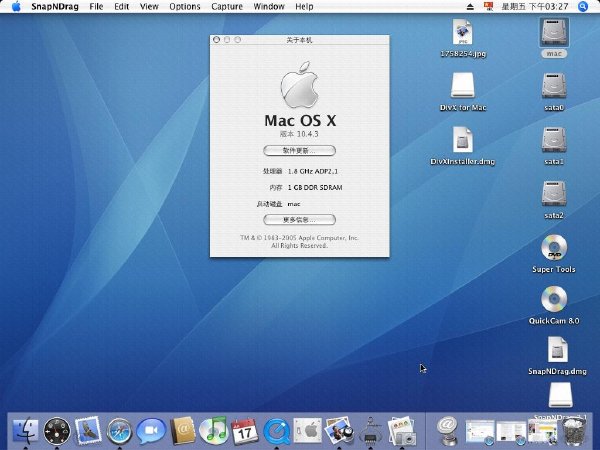The width and height of the screenshot is (600, 450).
Task: Click the memory text 1 GB DDR SDRAM
Action: (315, 188)
